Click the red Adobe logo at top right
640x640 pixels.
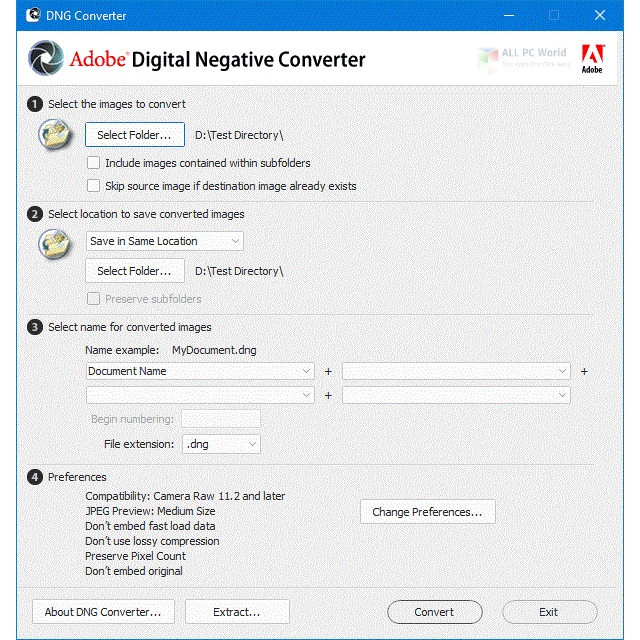click(592, 58)
